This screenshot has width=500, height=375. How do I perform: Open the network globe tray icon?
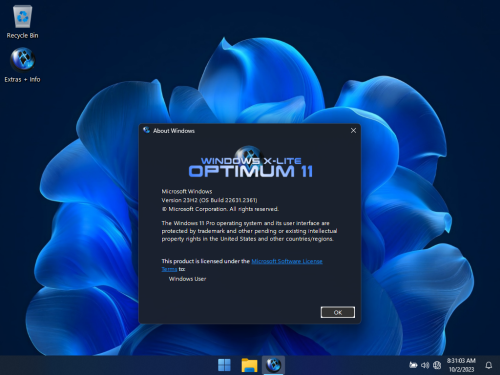click(x=437, y=365)
